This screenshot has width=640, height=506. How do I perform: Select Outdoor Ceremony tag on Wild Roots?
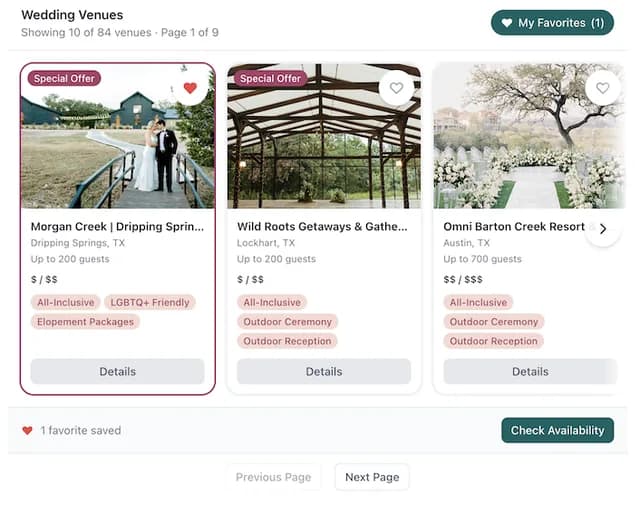click(x=287, y=322)
